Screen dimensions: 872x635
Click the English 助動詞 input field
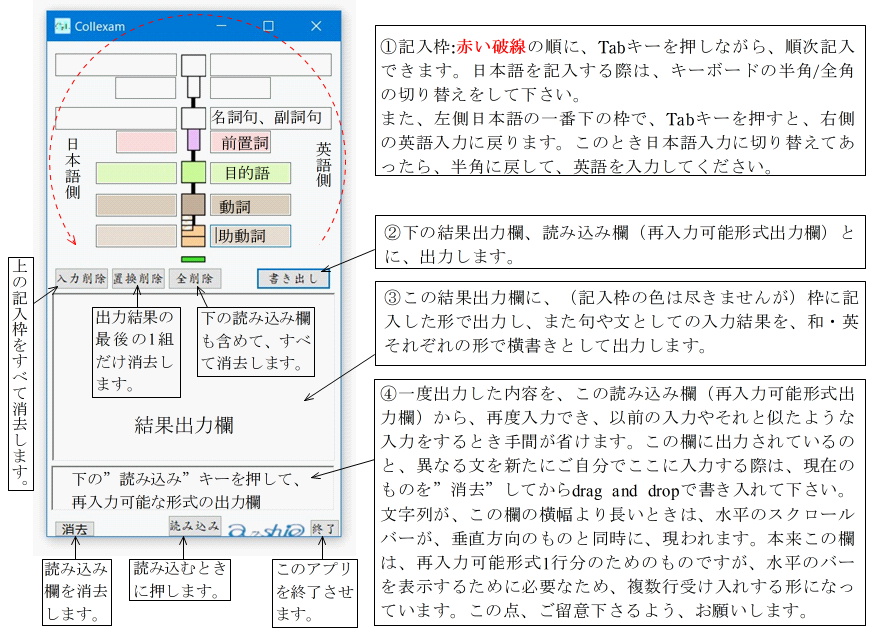pyautogui.click(x=250, y=237)
